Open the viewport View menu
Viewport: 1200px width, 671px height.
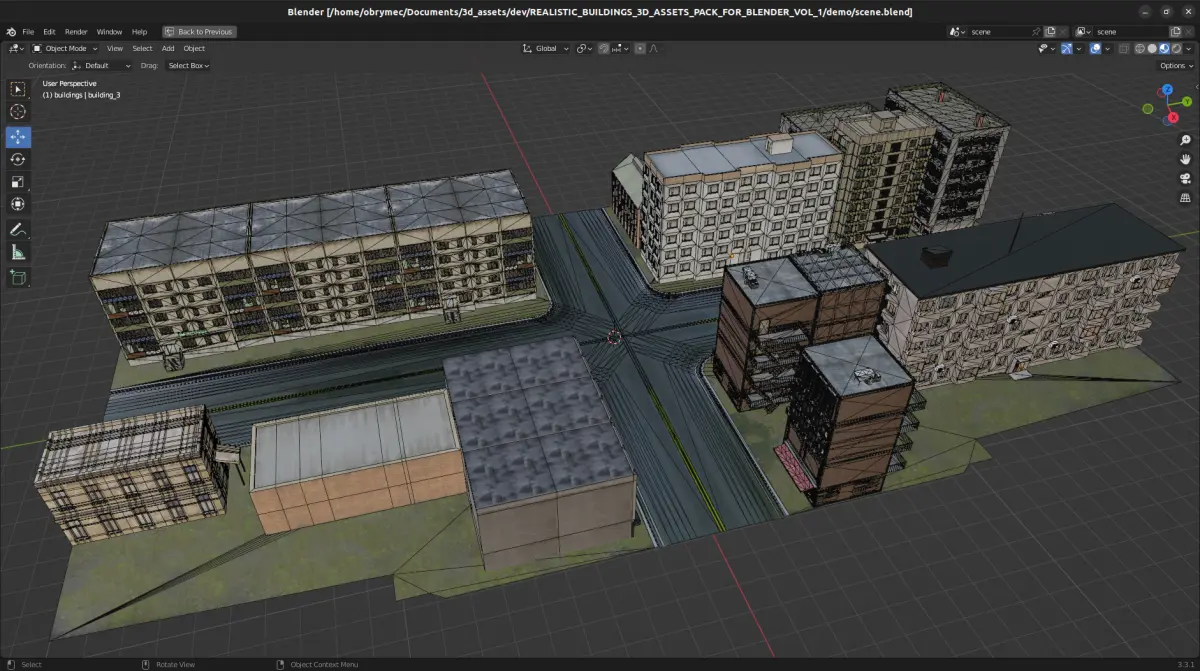[x=115, y=48]
